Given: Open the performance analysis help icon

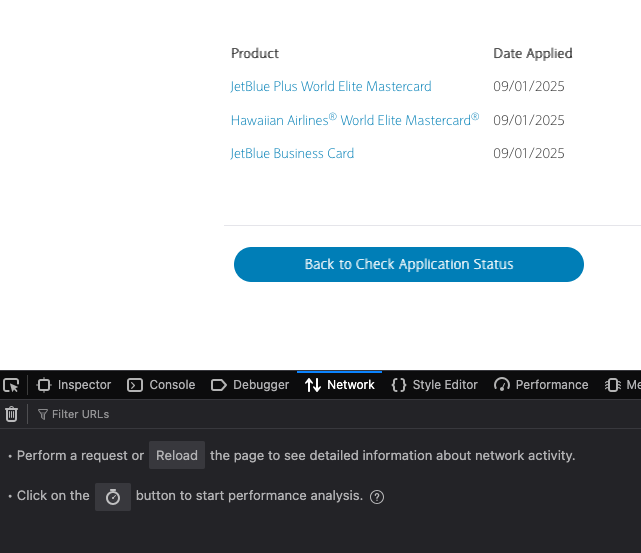Looking at the screenshot, I should 377,497.
